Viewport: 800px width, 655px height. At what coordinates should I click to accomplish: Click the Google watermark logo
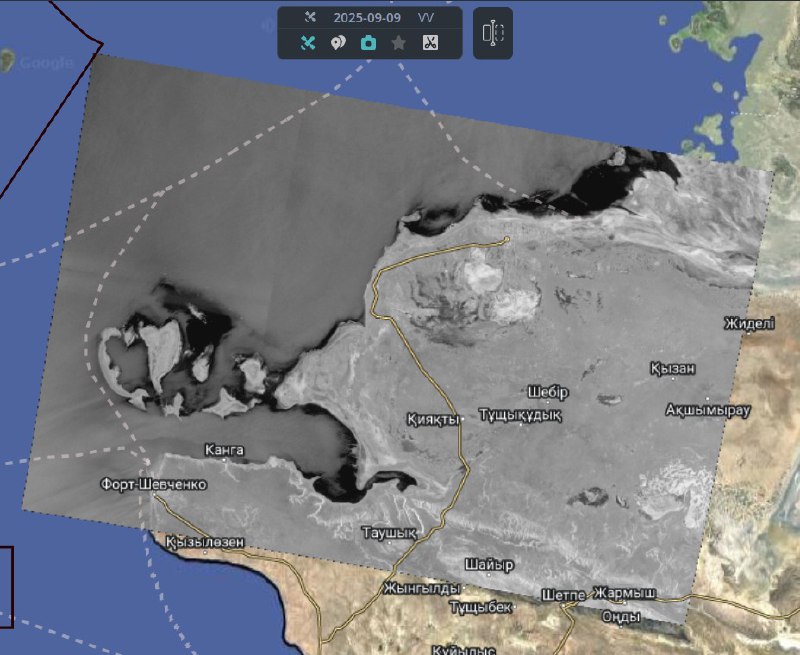[47, 63]
